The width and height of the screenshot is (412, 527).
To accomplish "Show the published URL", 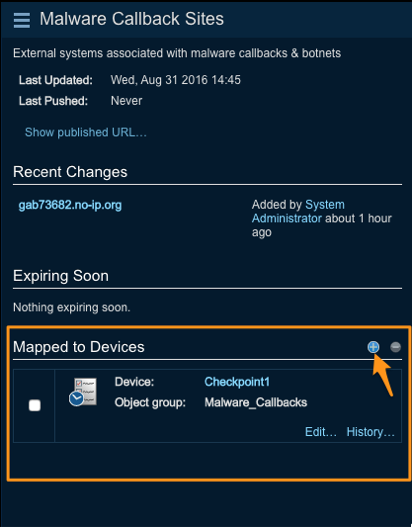I will [x=86, y=132].
